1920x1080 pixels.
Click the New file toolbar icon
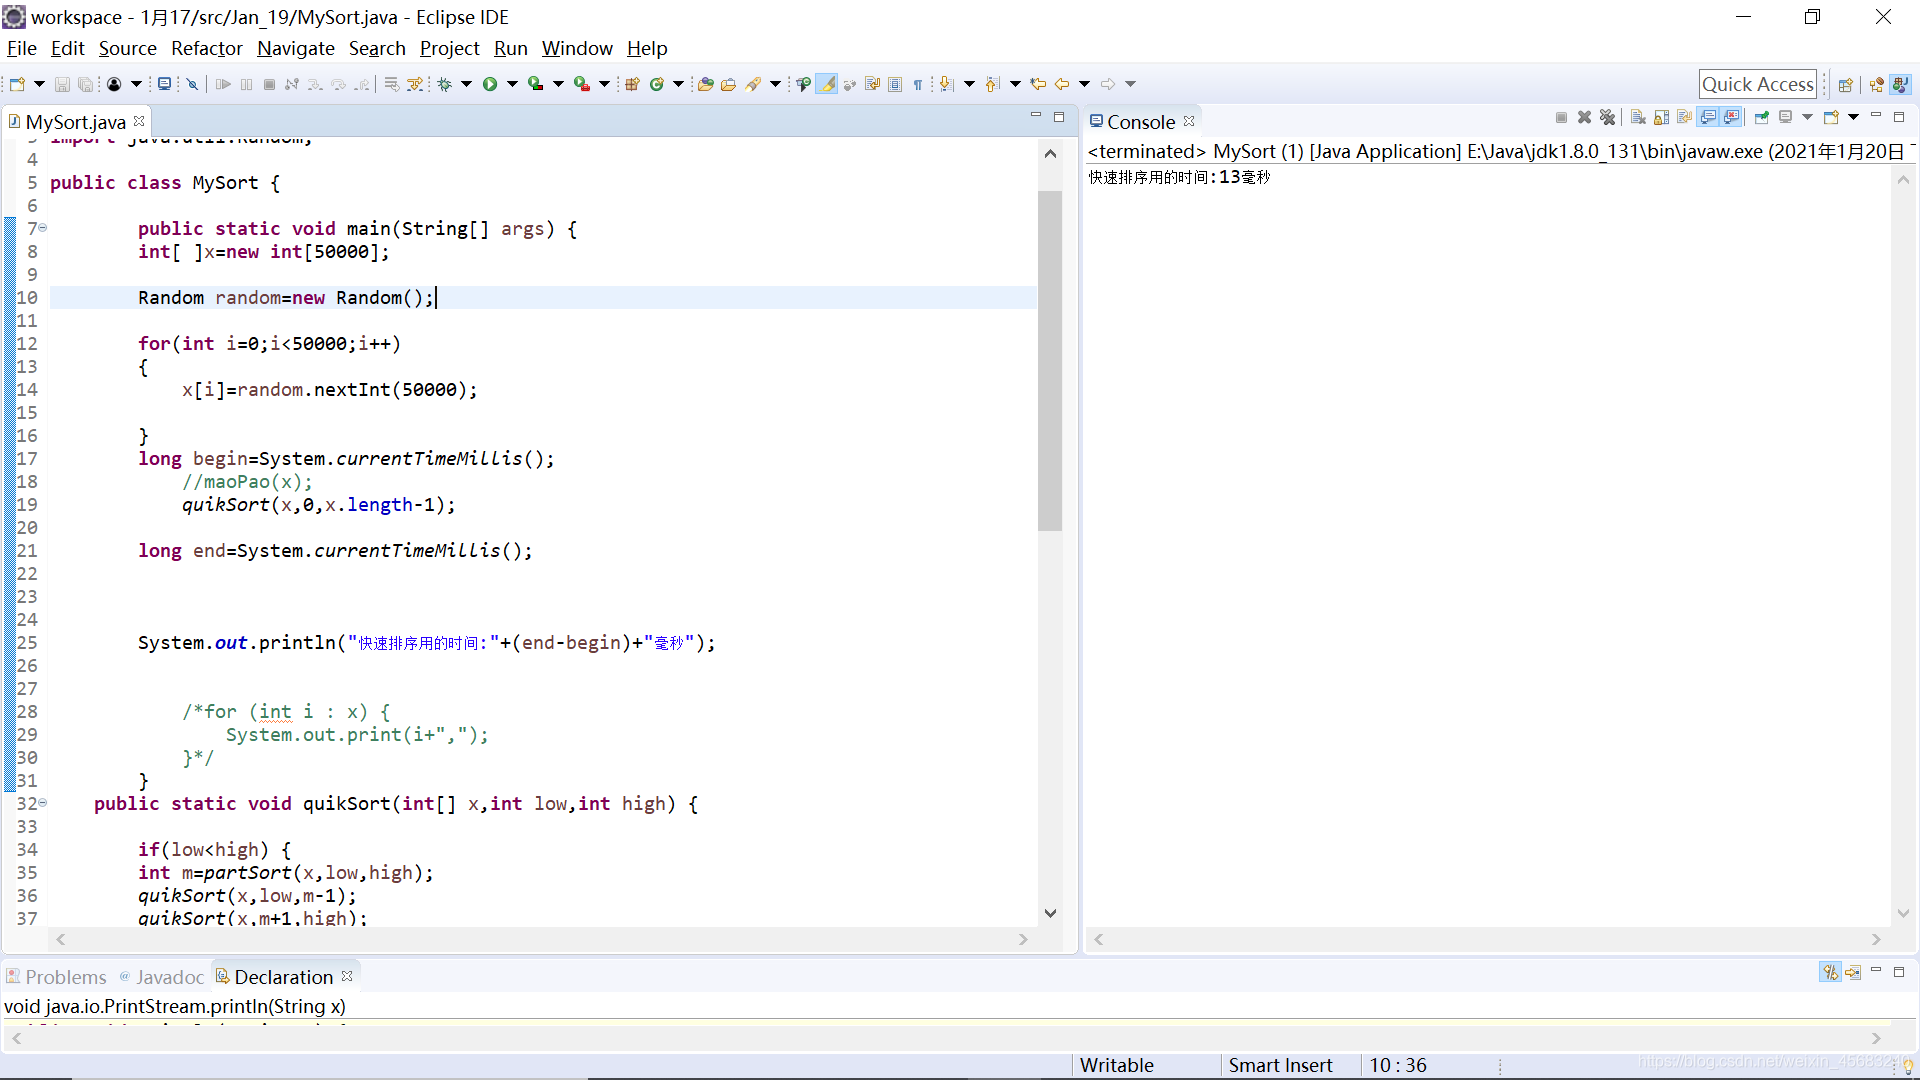coord(17,84)
